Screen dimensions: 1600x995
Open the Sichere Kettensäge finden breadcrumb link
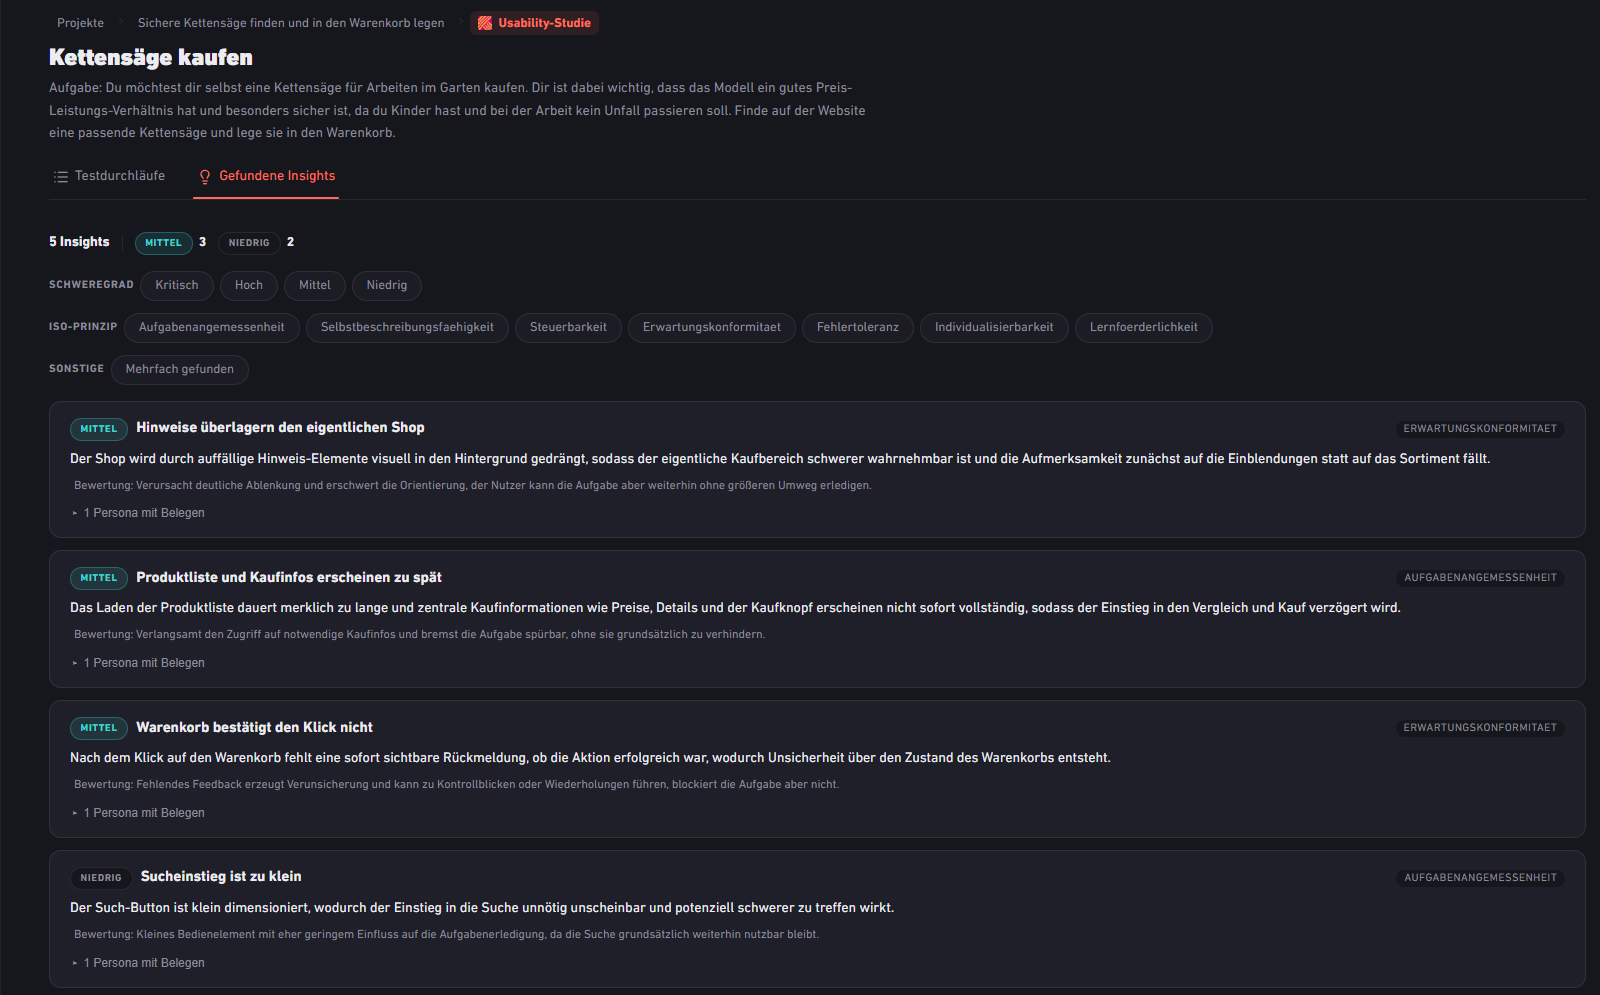pyautogui.click(x=291, y=23)
